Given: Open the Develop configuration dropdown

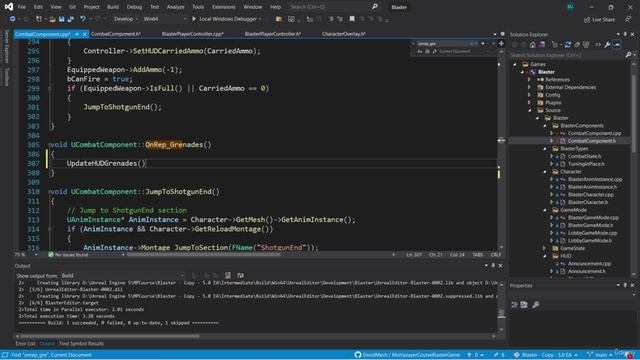Looking at the screenshot, I should tap(125, 19).
